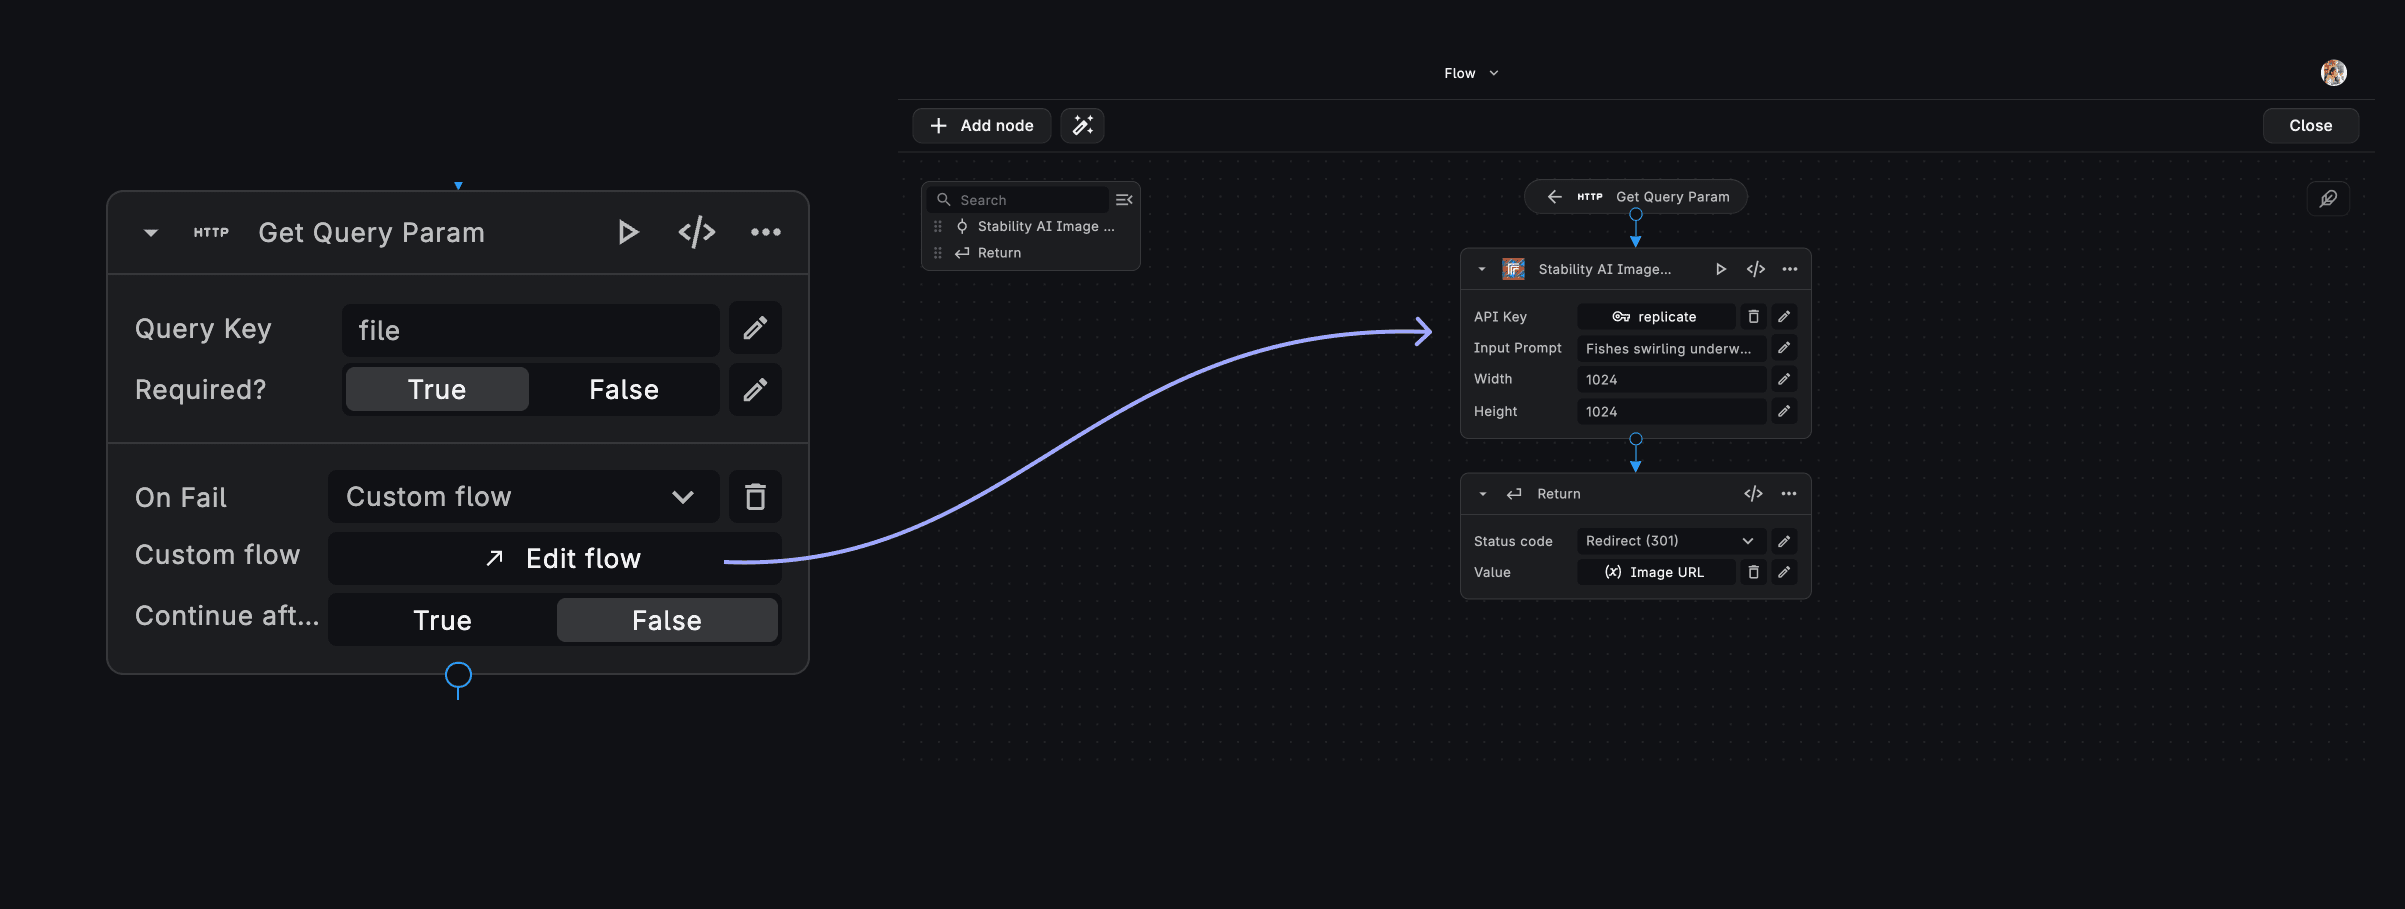Screen dimensions: 2405x909
Task: Set Continue after fail to True
Action: (442, 620)
